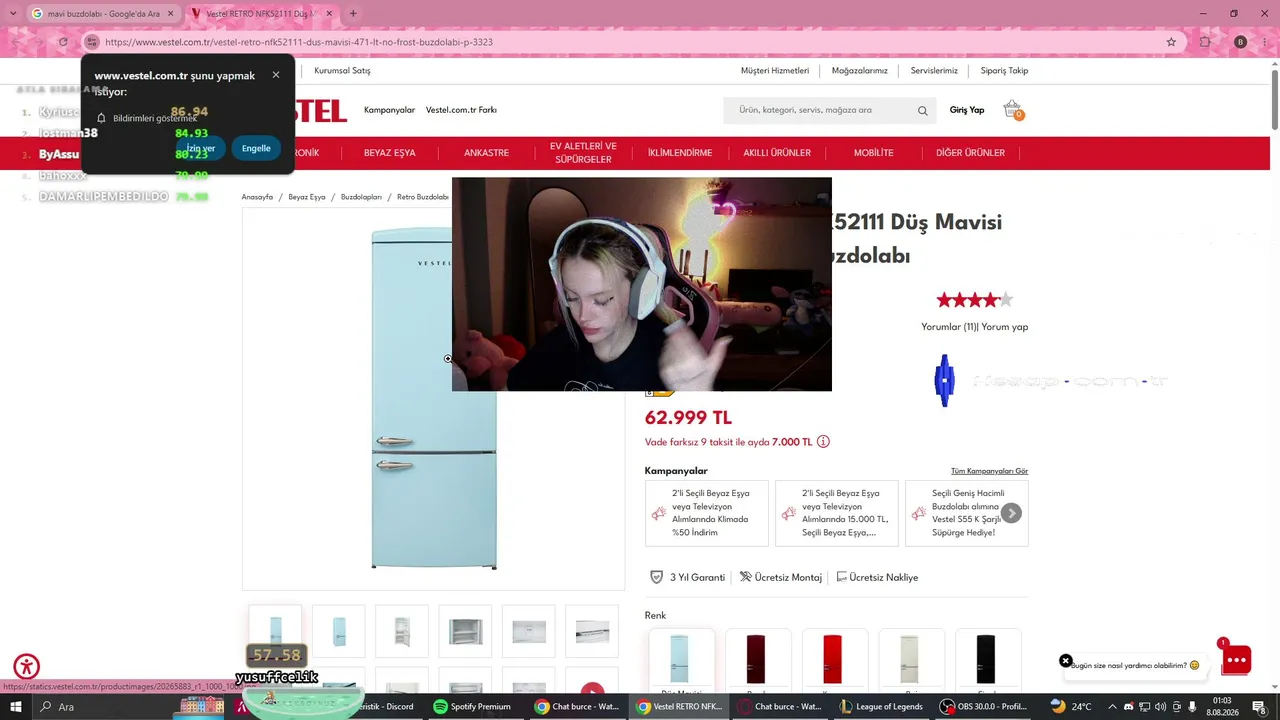The width and height of the screenshot is (1280, 720).
Task: Select the open-door fridge thumbnail
Action: 402,631
